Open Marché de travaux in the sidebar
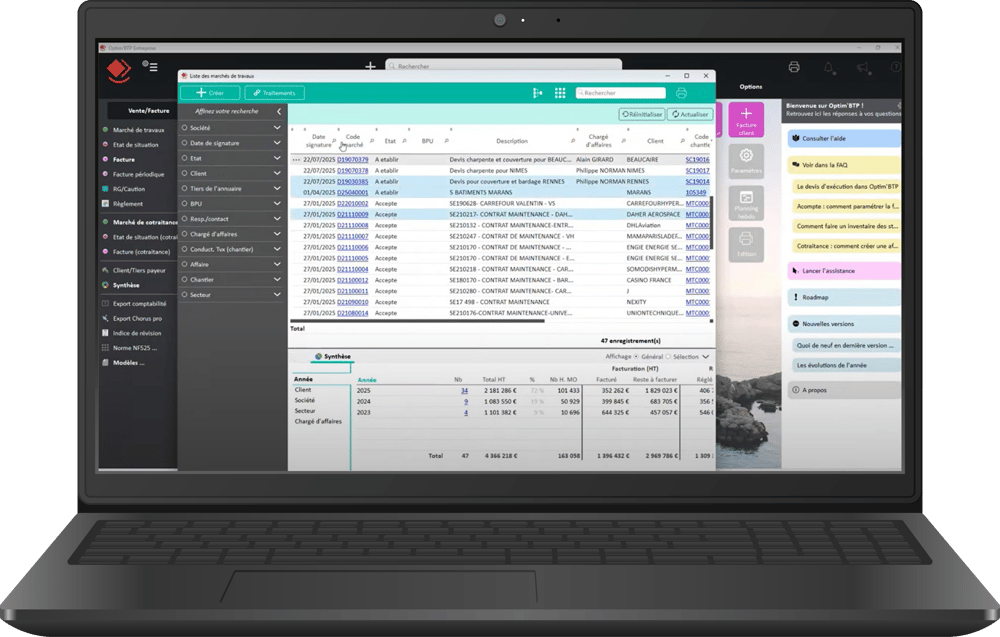Screen dimensions: 1000x637 138,130
